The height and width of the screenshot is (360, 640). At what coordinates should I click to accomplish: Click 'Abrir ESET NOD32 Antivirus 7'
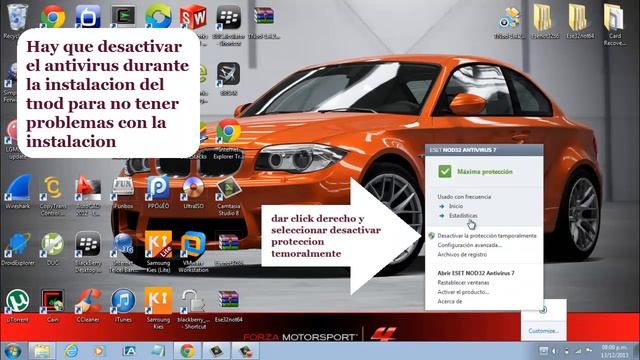(x=476, y=273)
